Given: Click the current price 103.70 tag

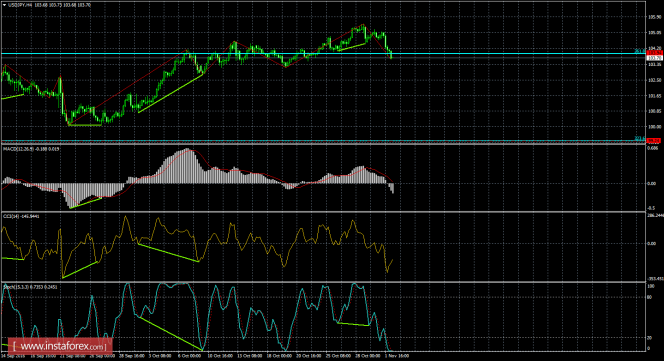Looking at the screenshot, I should pos(655,57).
